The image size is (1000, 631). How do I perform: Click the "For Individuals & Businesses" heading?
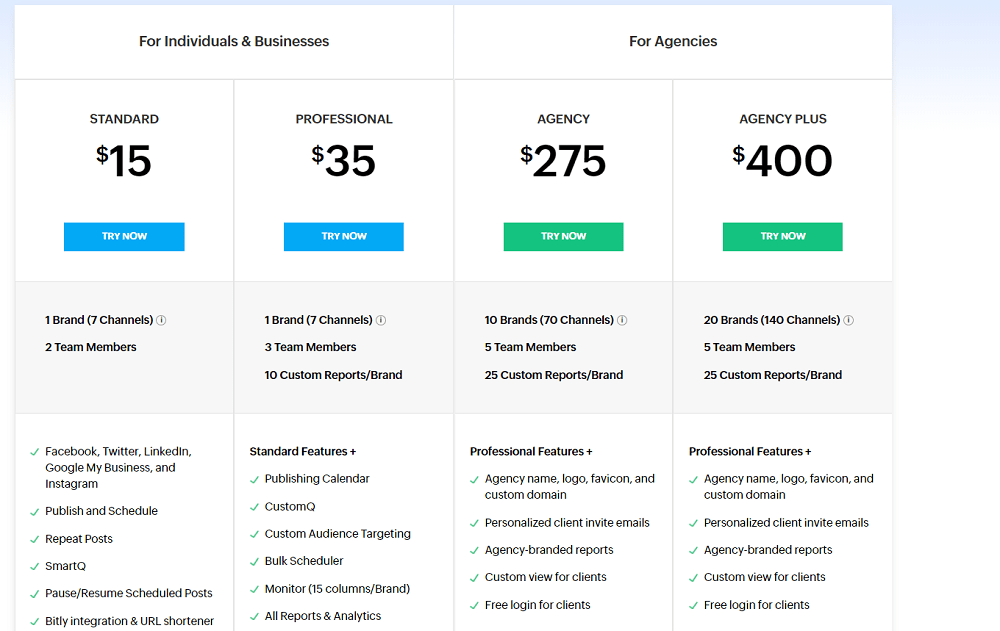tap(234, 41)
